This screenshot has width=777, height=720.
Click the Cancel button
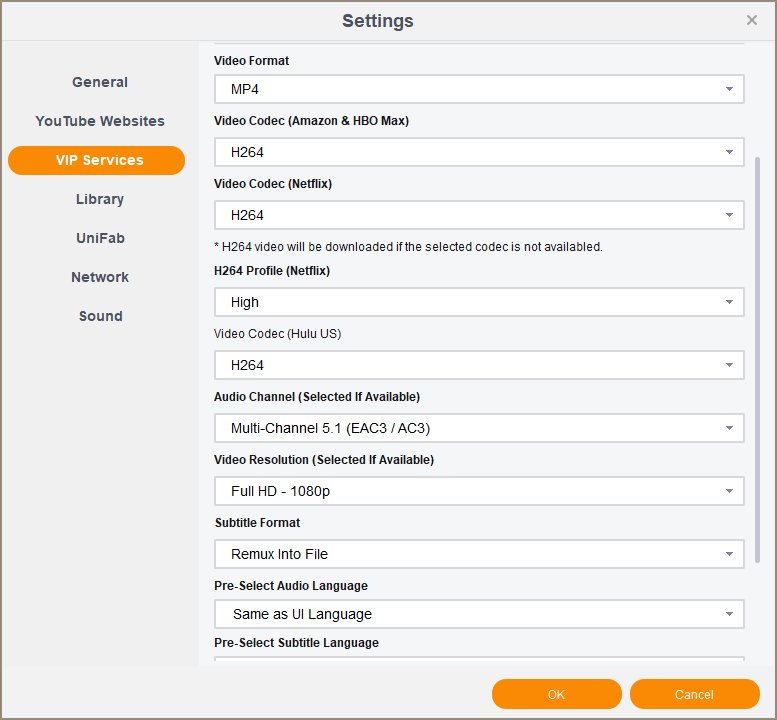pos(694,694)
